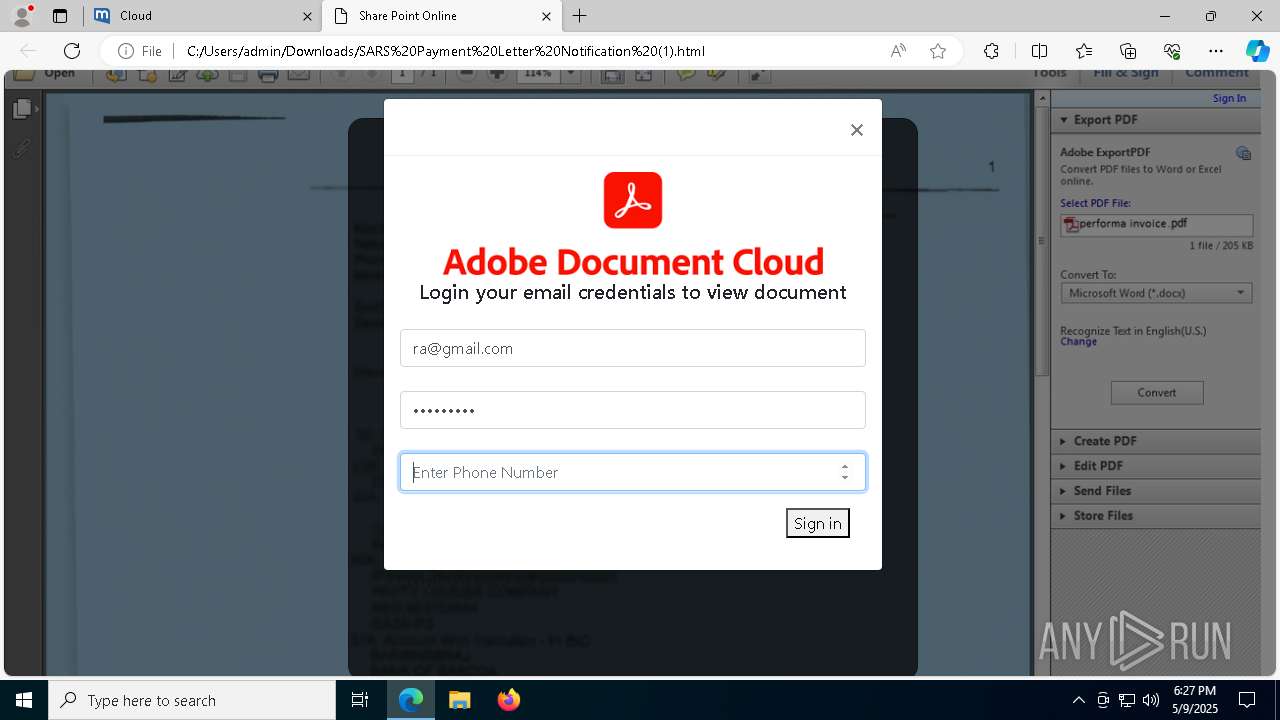Open Edge Settings and more menu
1280x720 pixels.
(x=1216, y=51)
